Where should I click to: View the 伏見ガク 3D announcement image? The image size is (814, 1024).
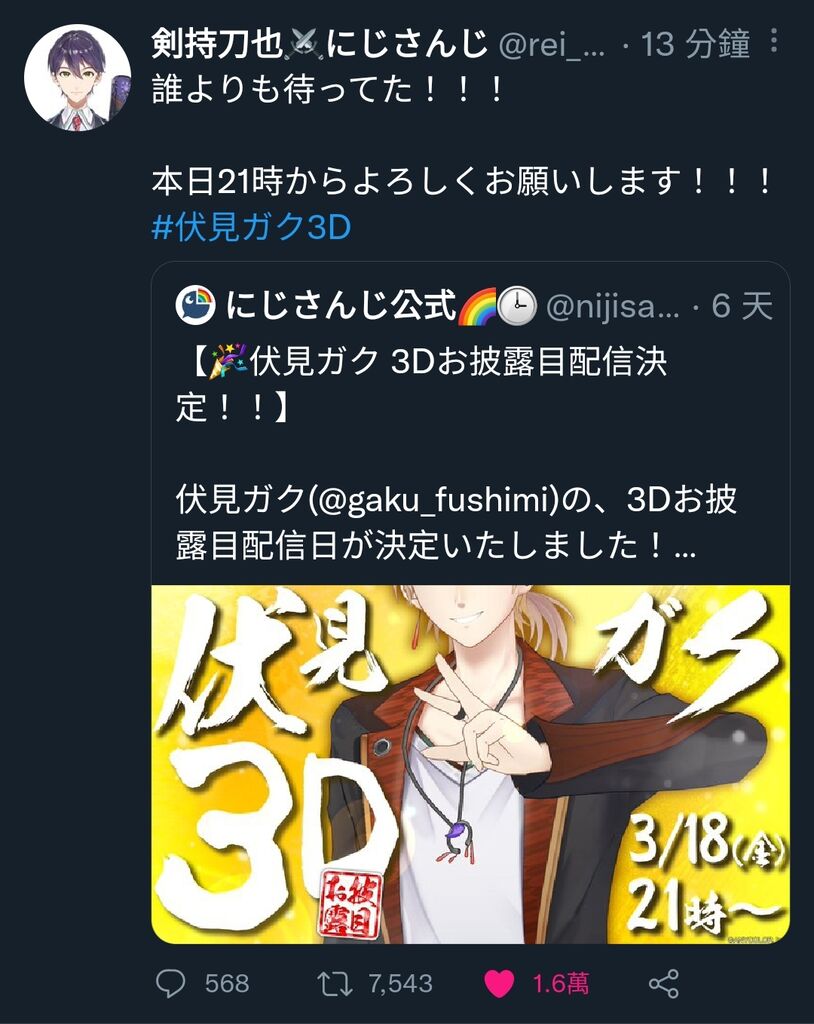[470, 764]
